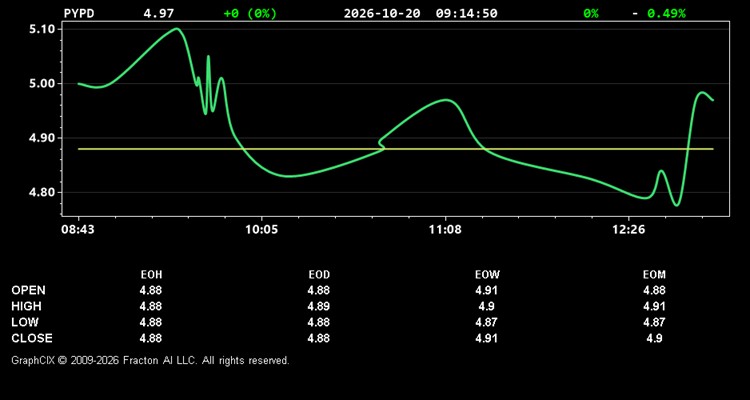Screen dimensions: 750x400
Task: Click the 0.49% value in header
Action: 666,13
